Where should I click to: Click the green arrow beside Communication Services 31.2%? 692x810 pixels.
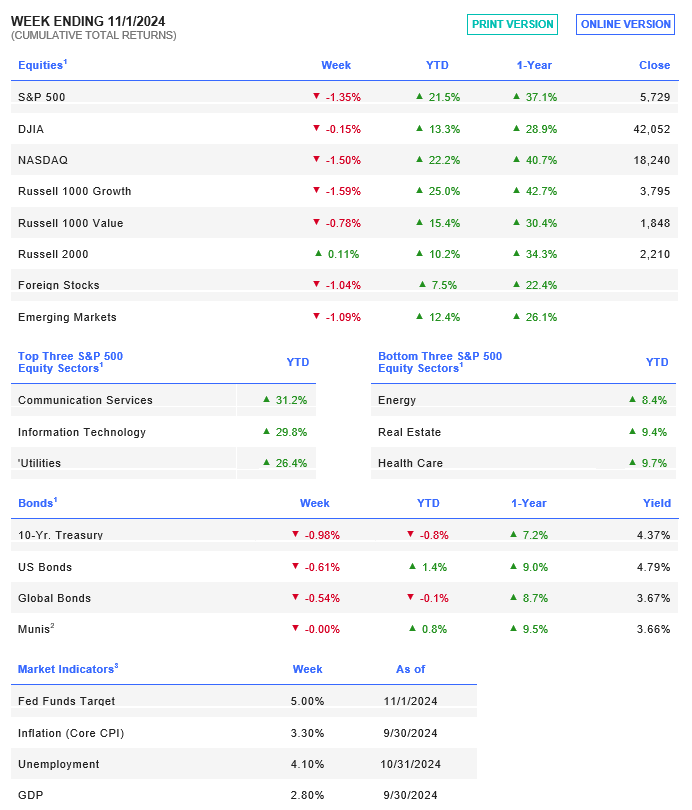point(266,399)
